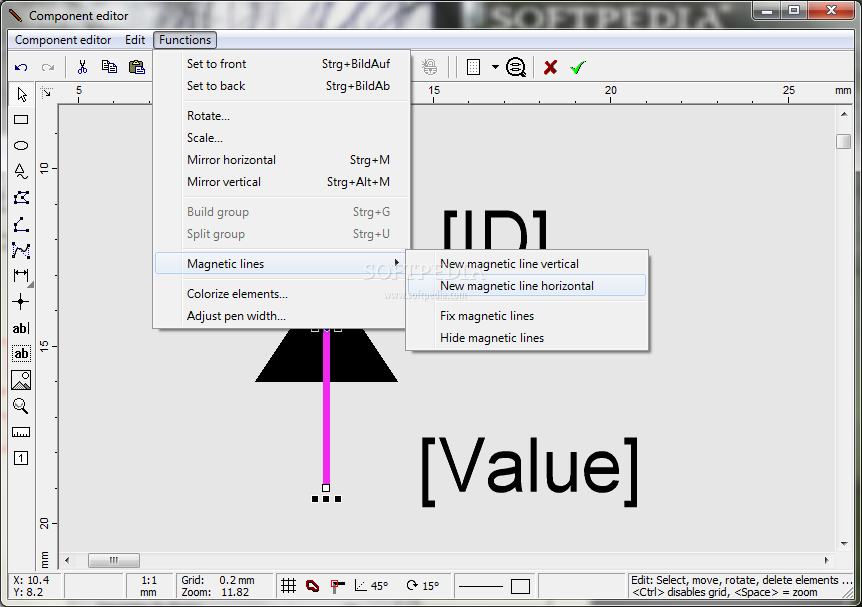Select the insert image tool
The height and width of the screenshot is (607, 862).
click(x=21, y=380)
